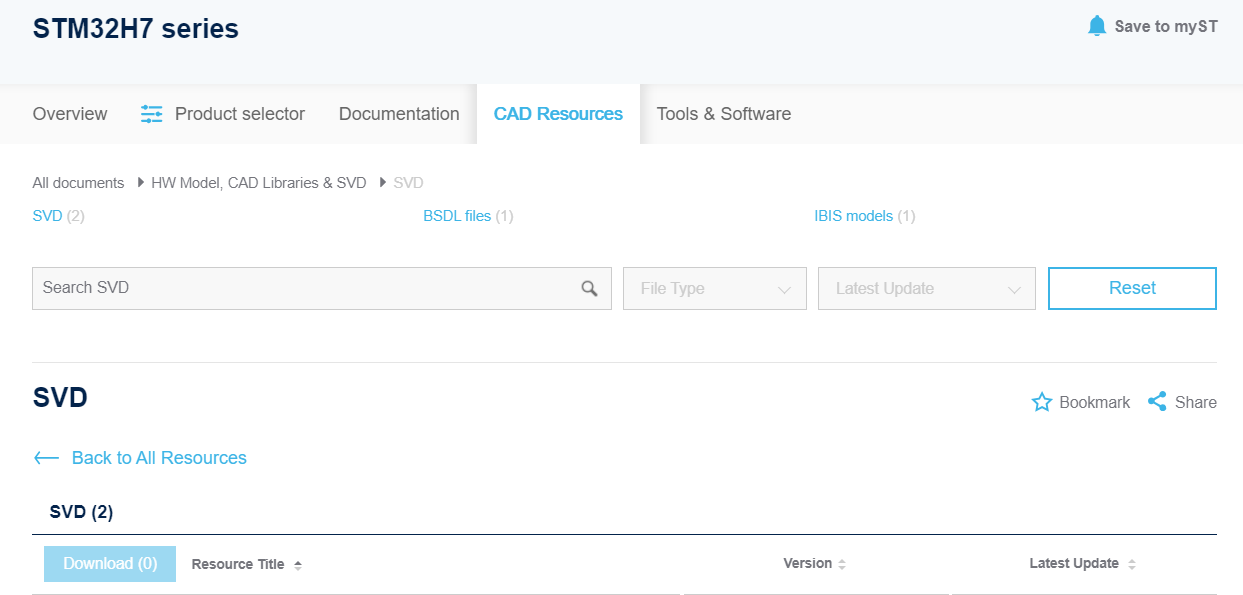Select the sliders icon beside Product selector
This screenshot has width=1243, height=595.
(x=150, y=114)
